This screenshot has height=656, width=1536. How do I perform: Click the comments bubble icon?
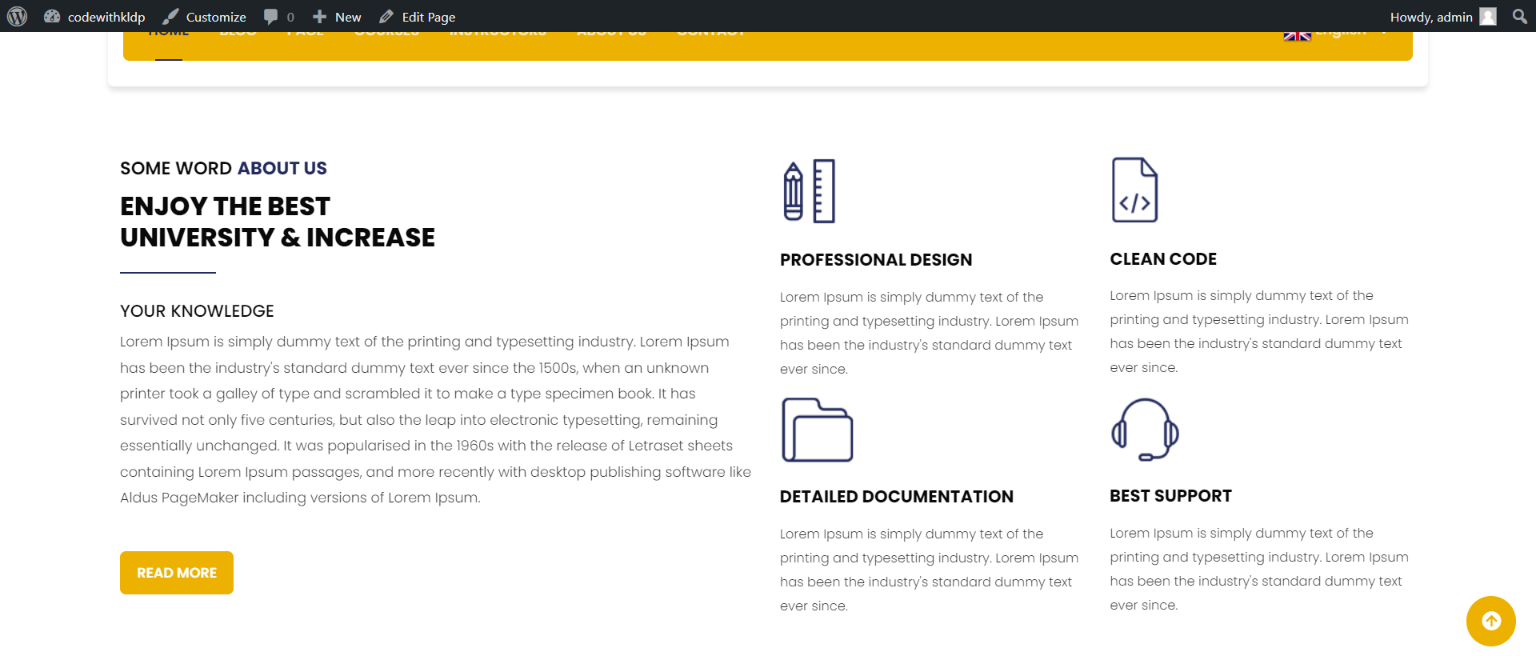271,17
